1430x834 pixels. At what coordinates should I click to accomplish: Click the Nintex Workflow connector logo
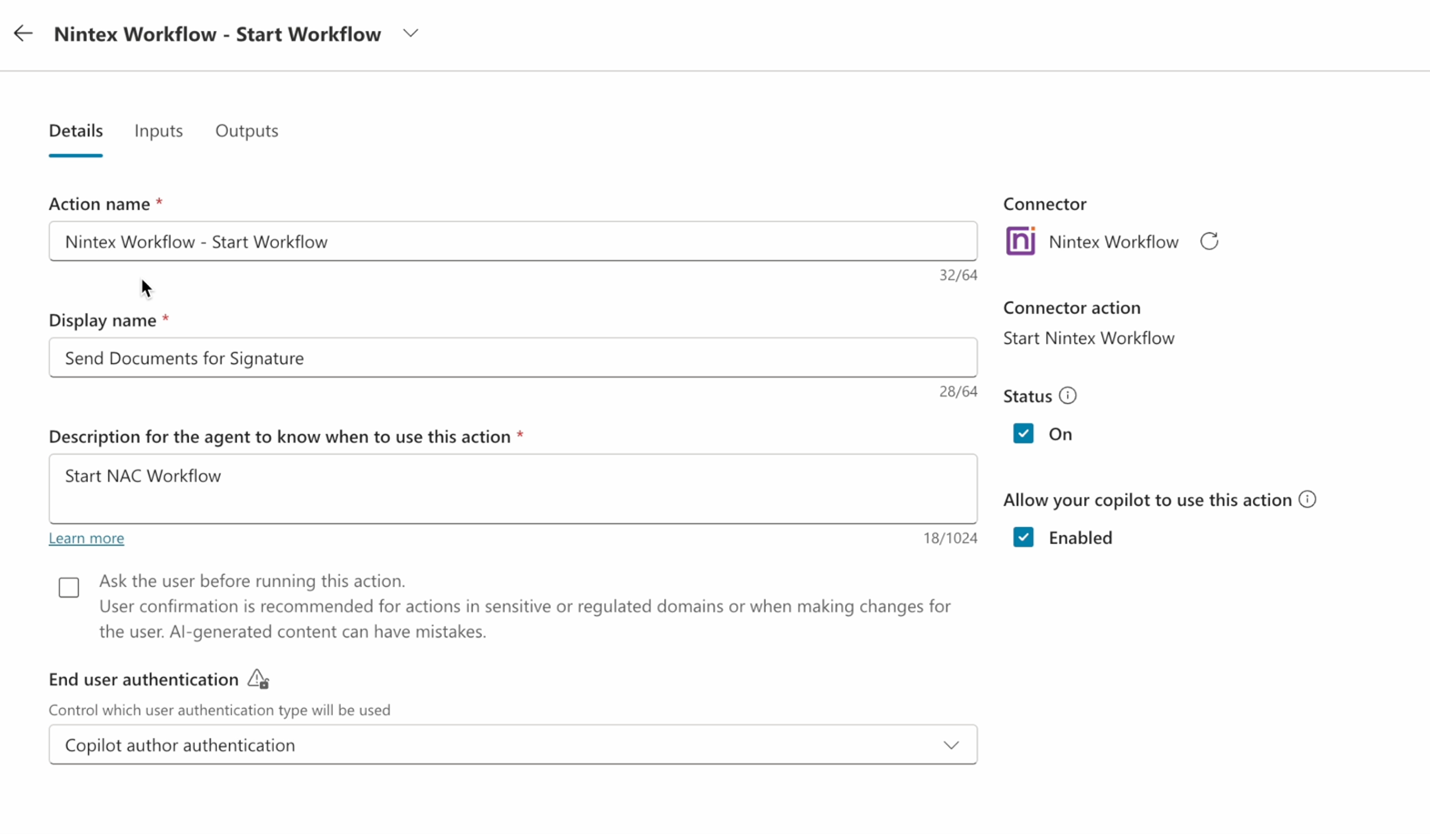click(x=1020, y=241)
